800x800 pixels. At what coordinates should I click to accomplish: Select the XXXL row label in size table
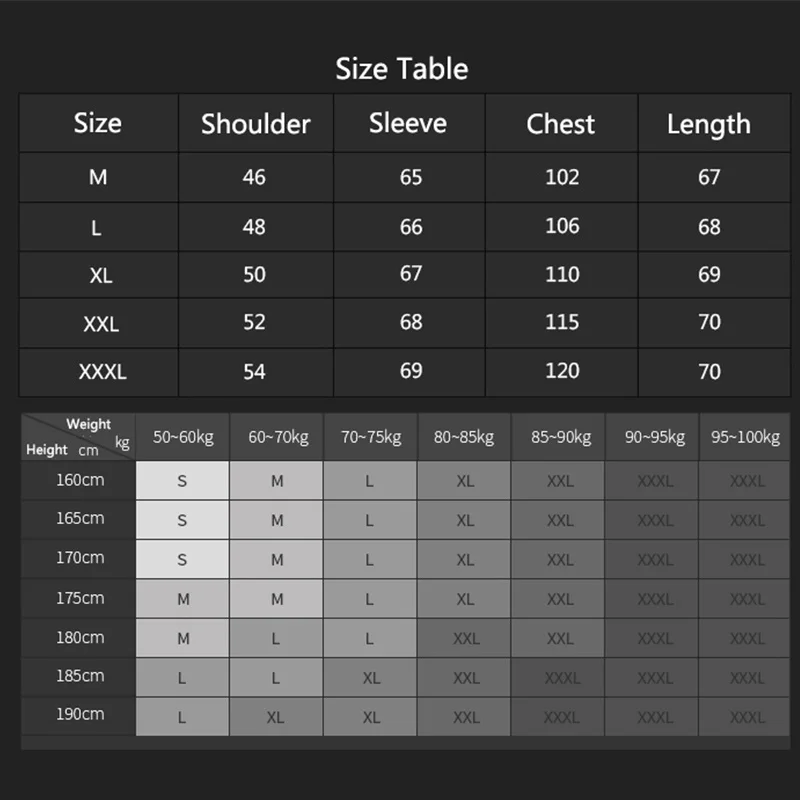point(102,372)
